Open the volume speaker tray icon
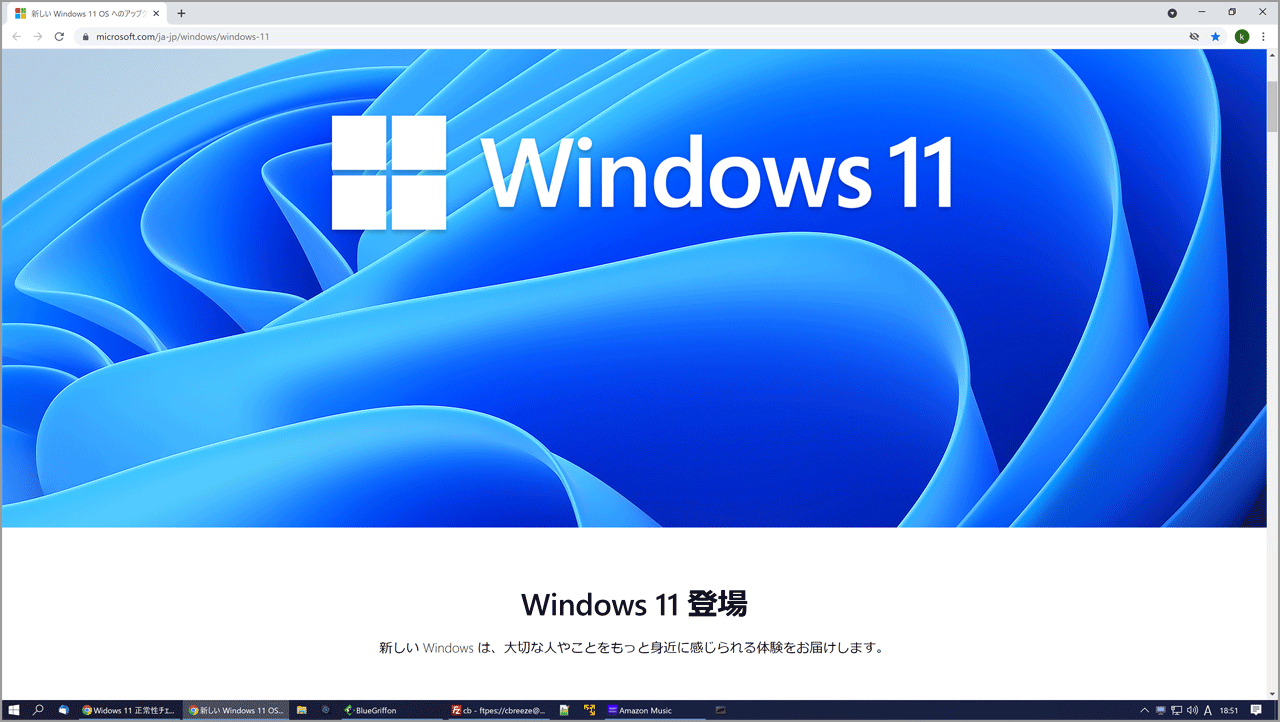The image size is (1280, 722). [x=1192, y=710]
